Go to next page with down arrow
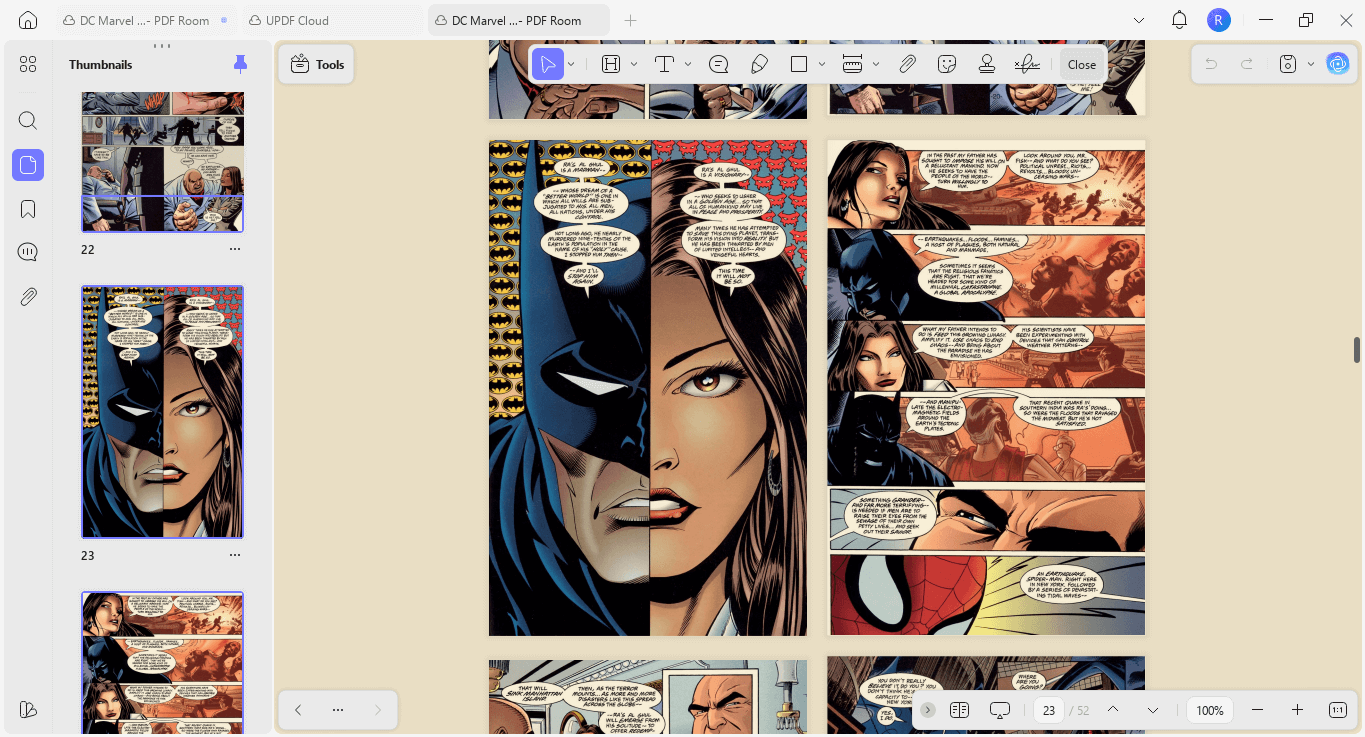 [x=1153, y=710]
